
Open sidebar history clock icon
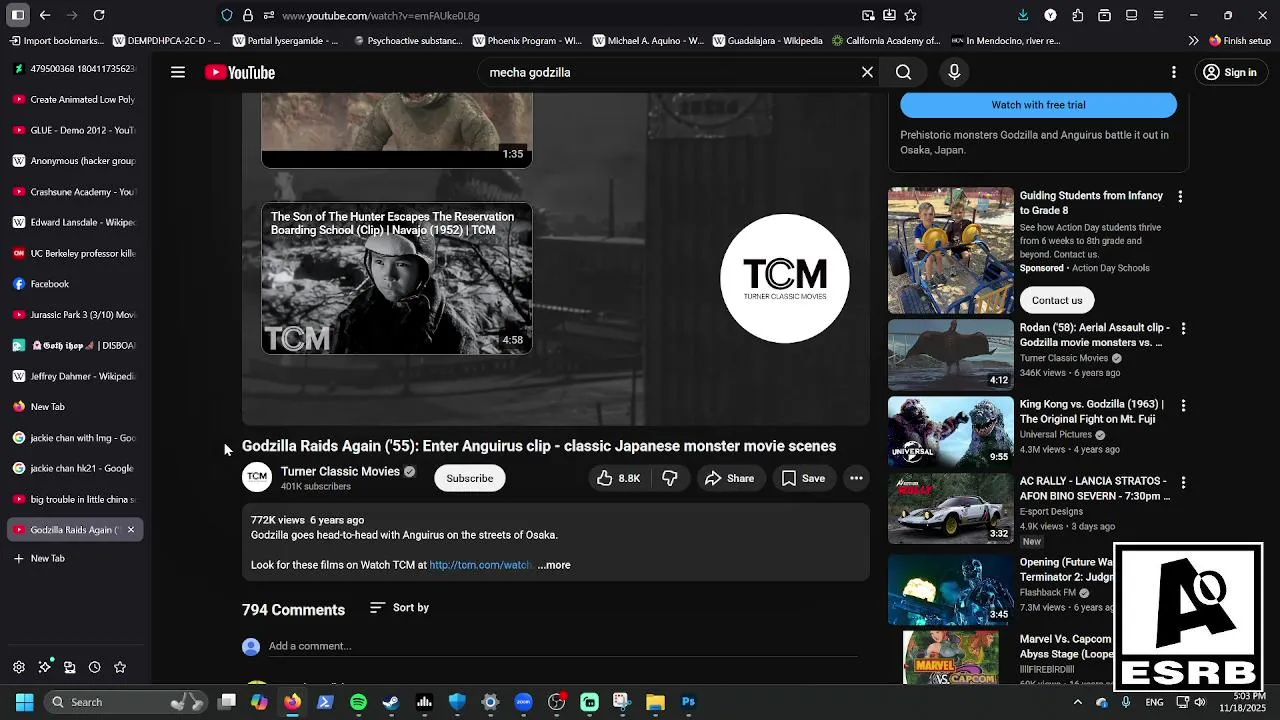pos(94,667)
